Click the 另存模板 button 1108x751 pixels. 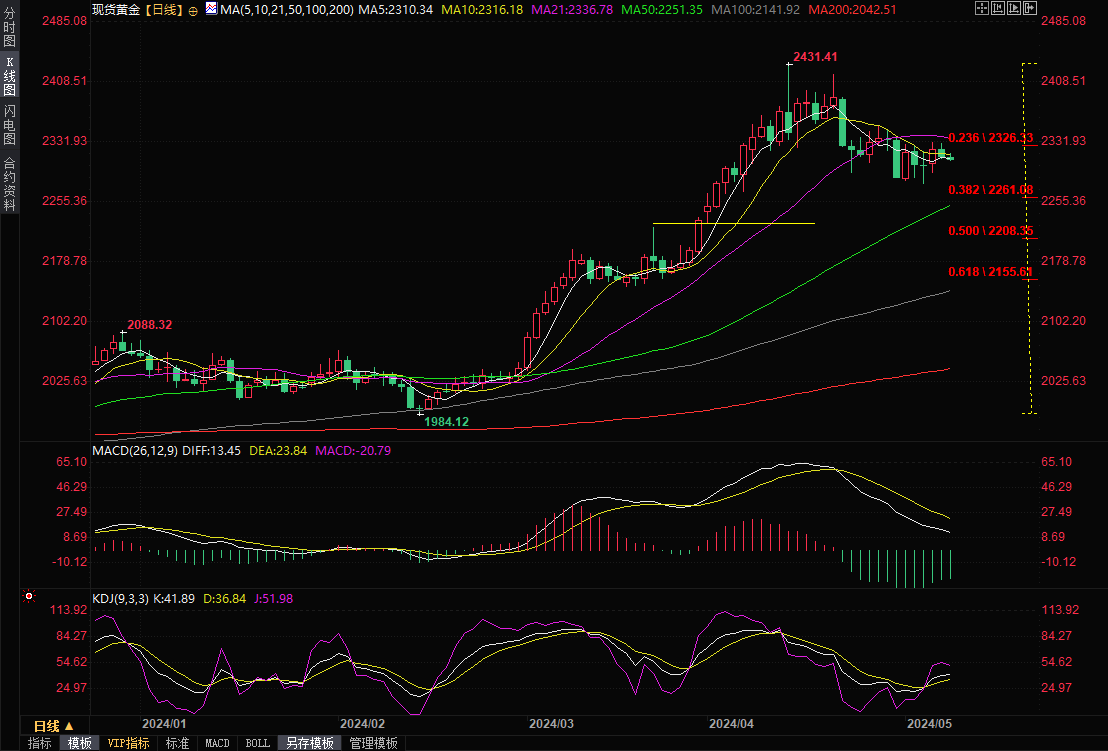click(x=309, y=743)
